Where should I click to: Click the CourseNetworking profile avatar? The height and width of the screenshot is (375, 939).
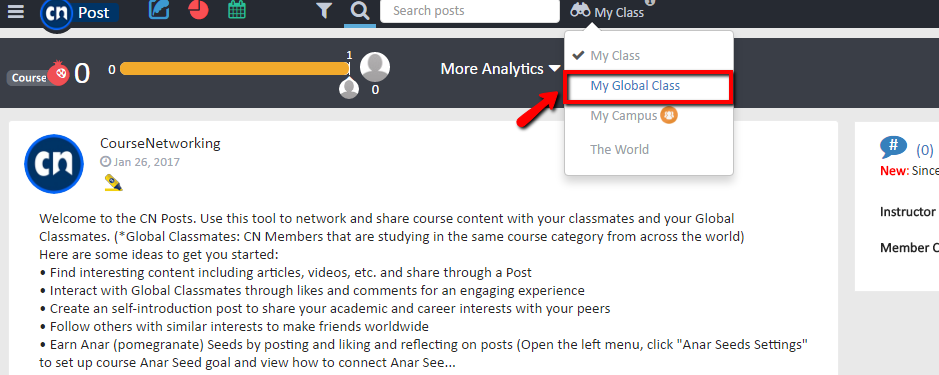[53, 164]
